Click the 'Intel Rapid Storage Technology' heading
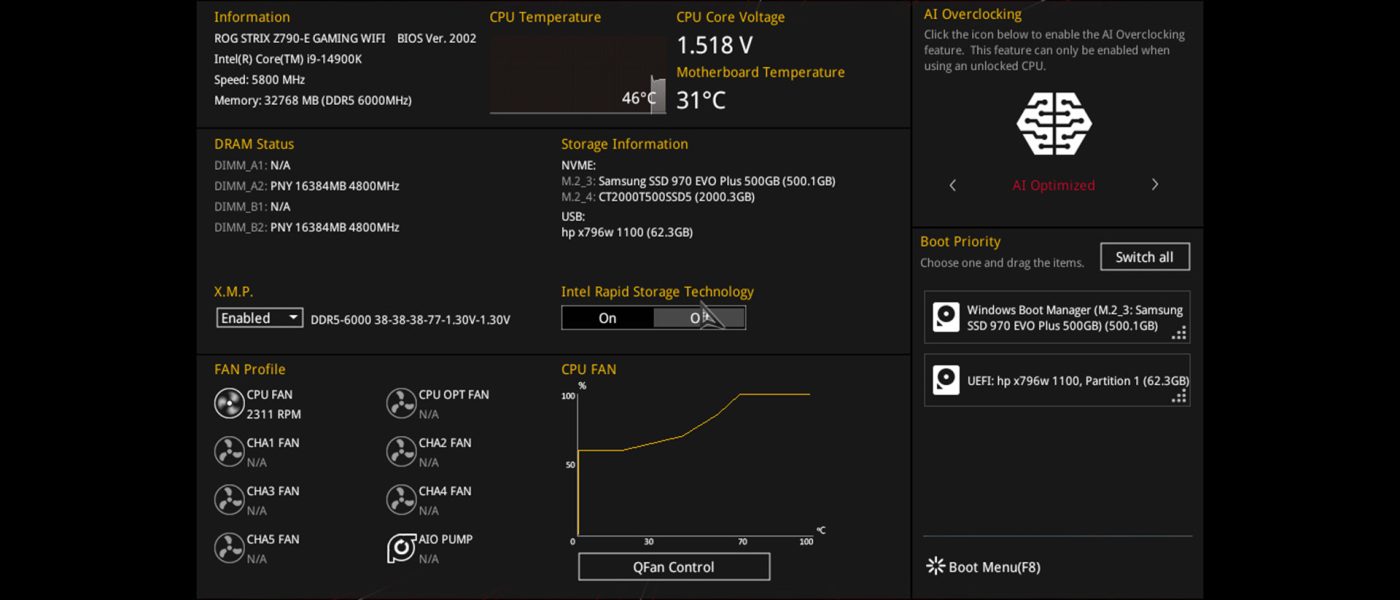The width and height of the screenshot is (1400, 600). coord(657,292)
